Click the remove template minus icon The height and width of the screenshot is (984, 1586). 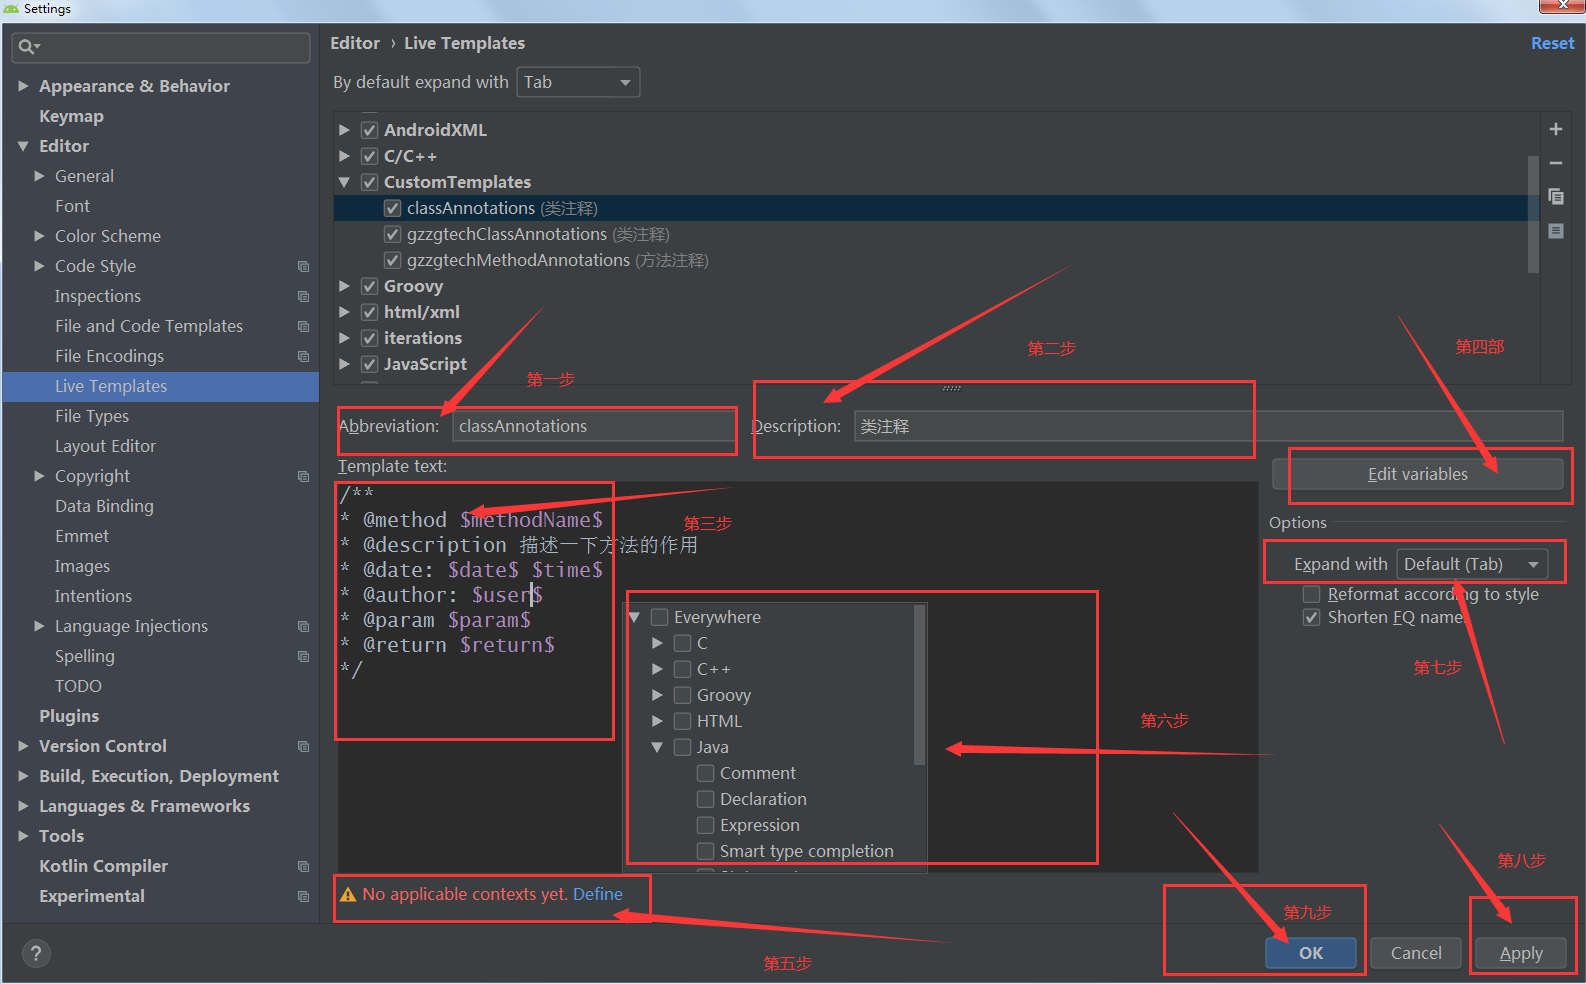click(x=1555, y=163)
